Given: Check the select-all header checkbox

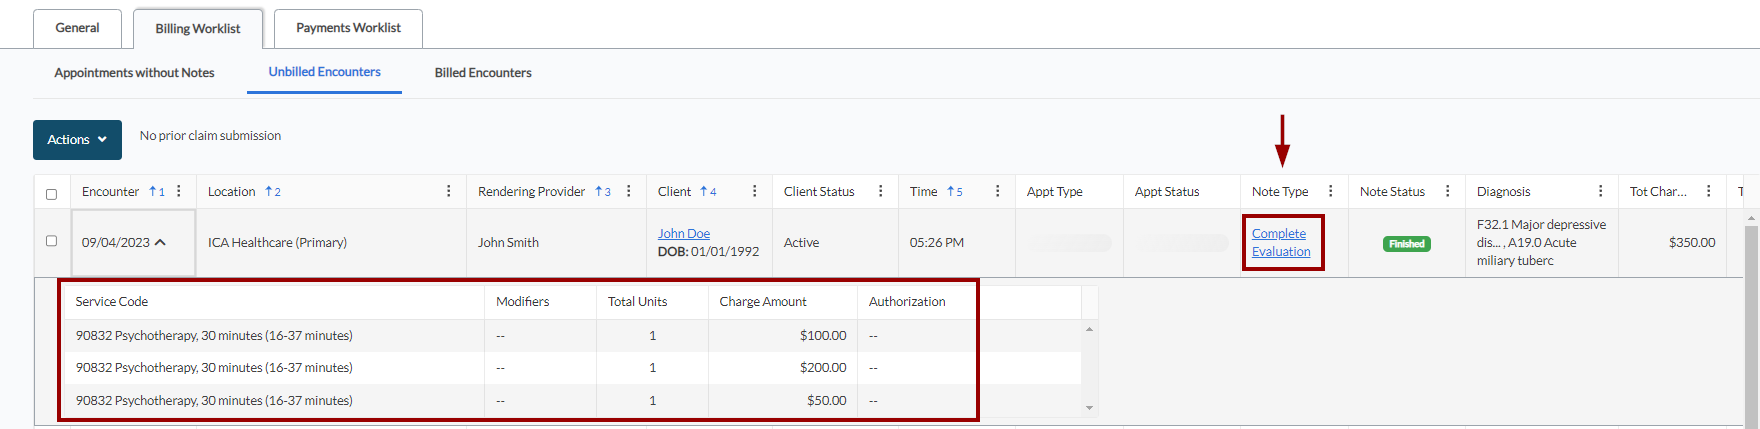Looking at the screenshot, I should [x=52, y=194].
